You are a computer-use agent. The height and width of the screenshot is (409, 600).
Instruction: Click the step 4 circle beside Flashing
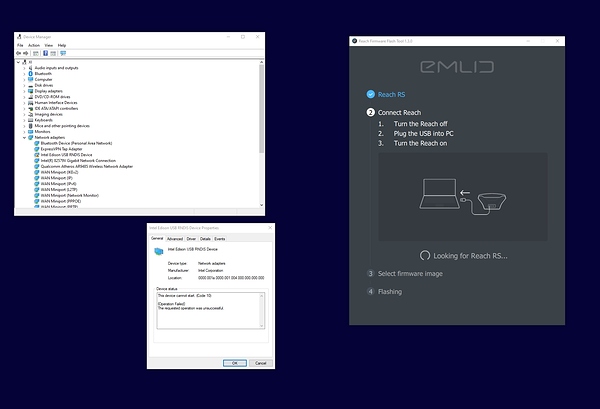click(370, 292)
